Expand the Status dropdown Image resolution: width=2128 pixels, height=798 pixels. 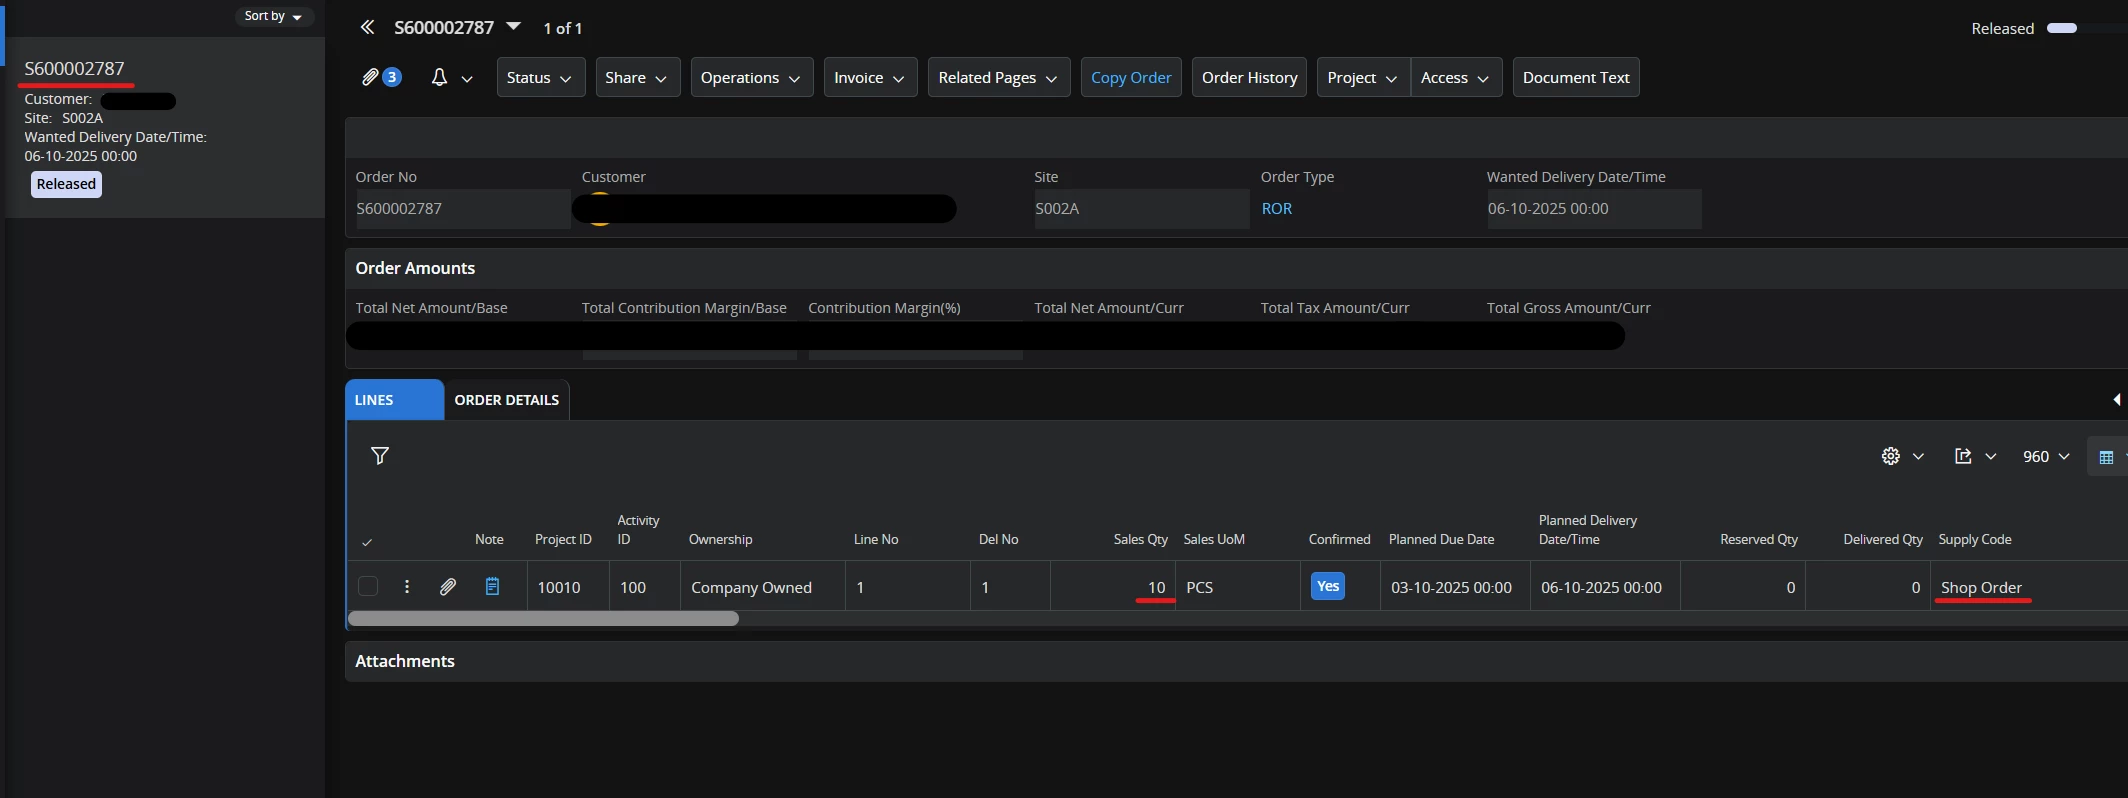tap(540, 77)
